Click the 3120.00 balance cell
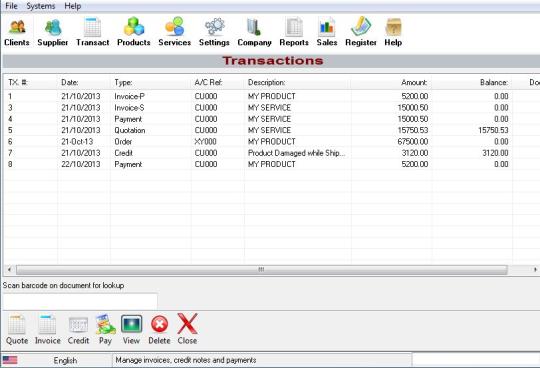This screenshot has height=368, width=540. pos(495,153)
